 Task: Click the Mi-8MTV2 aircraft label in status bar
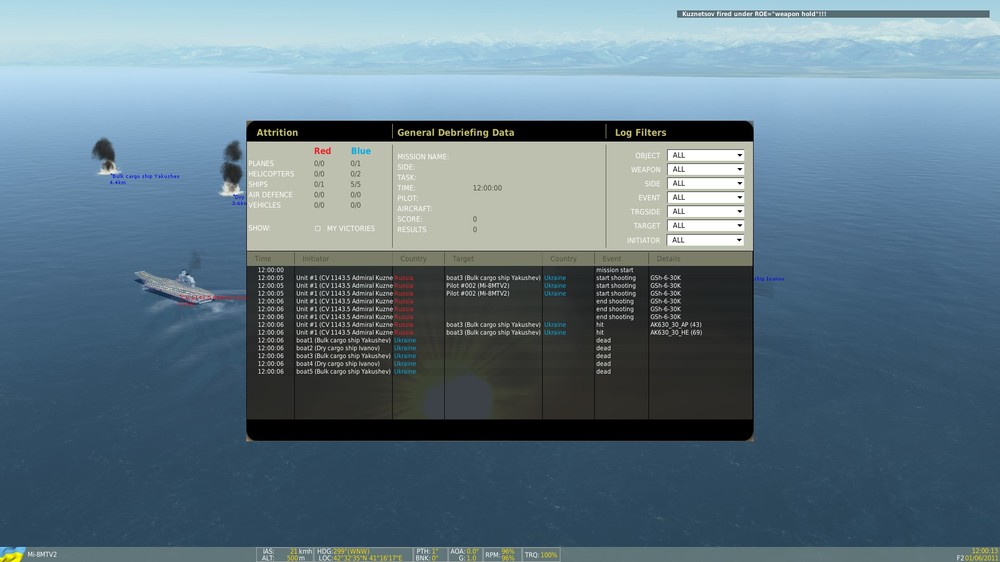tap(42, 554)
